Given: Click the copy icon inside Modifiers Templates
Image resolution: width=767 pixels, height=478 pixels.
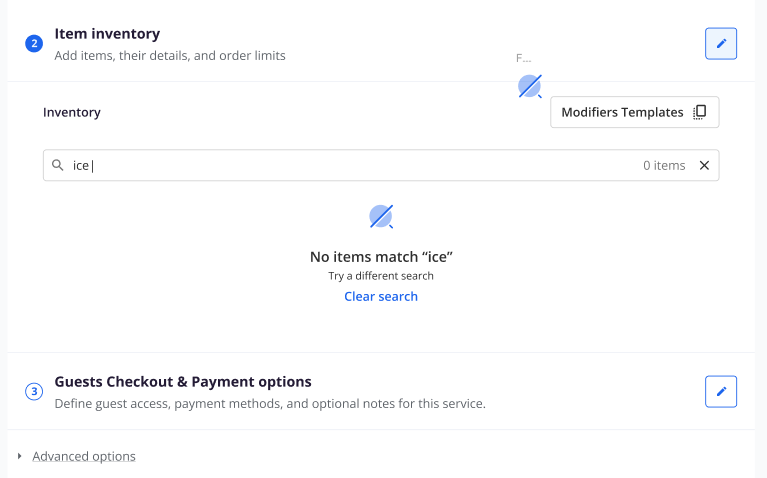Looking at the screenshot, I should tap(699, 112).
